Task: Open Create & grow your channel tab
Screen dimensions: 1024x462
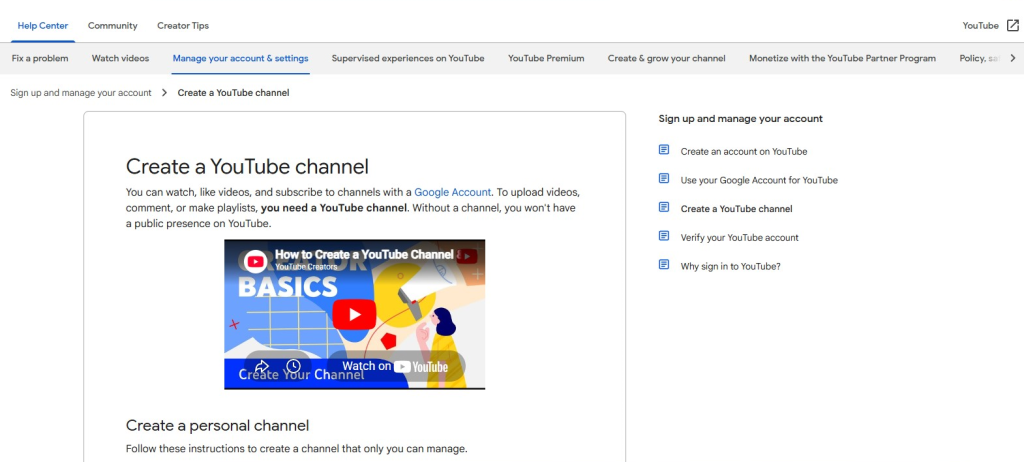Action: point(667,58)
